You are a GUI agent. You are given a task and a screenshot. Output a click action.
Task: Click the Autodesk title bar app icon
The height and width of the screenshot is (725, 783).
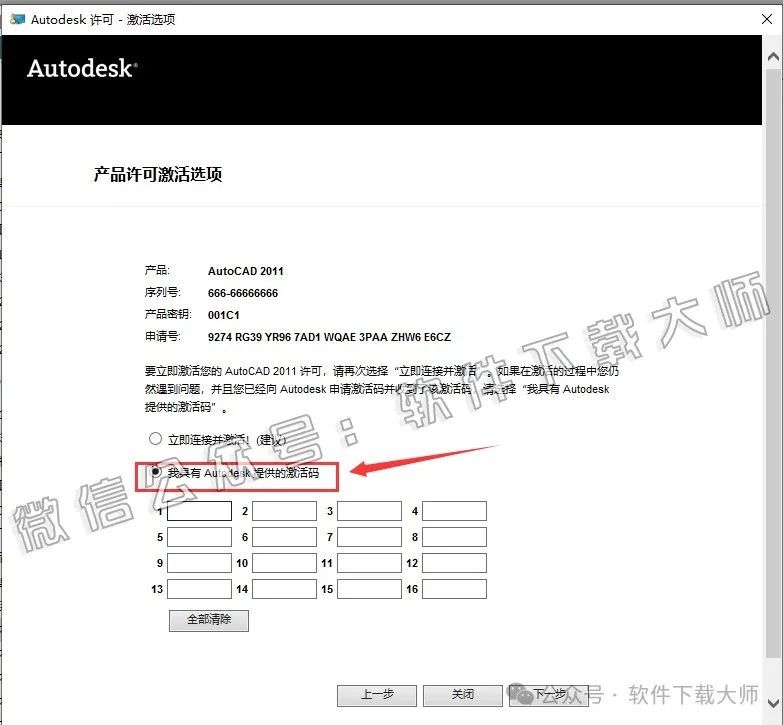pos(17,19)
